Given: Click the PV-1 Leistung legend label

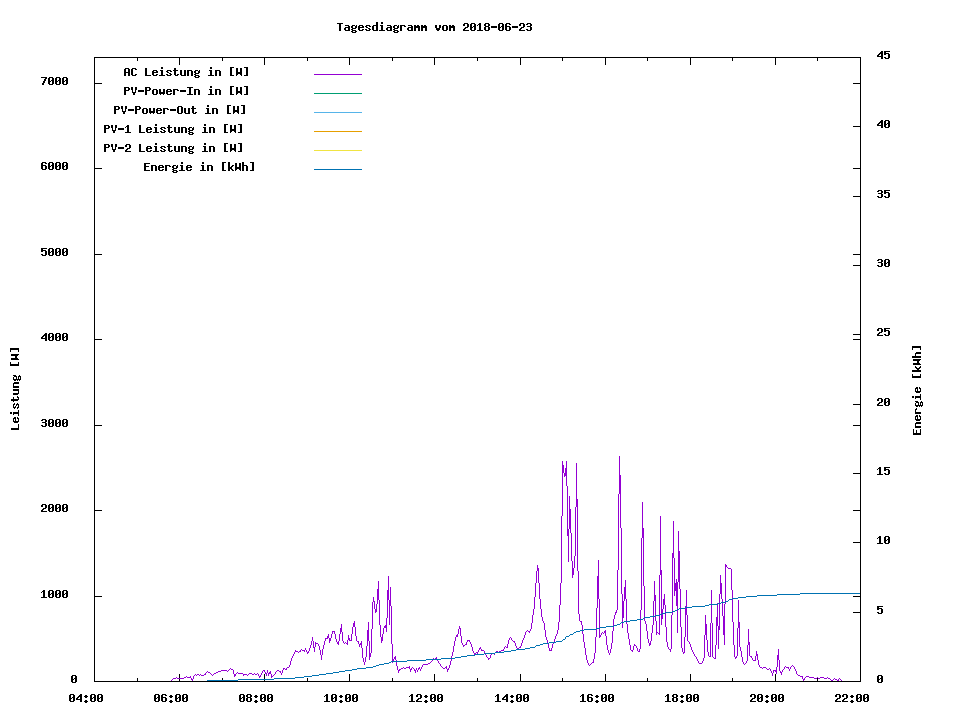Looking at the screenshot, I should pos(173,129).
